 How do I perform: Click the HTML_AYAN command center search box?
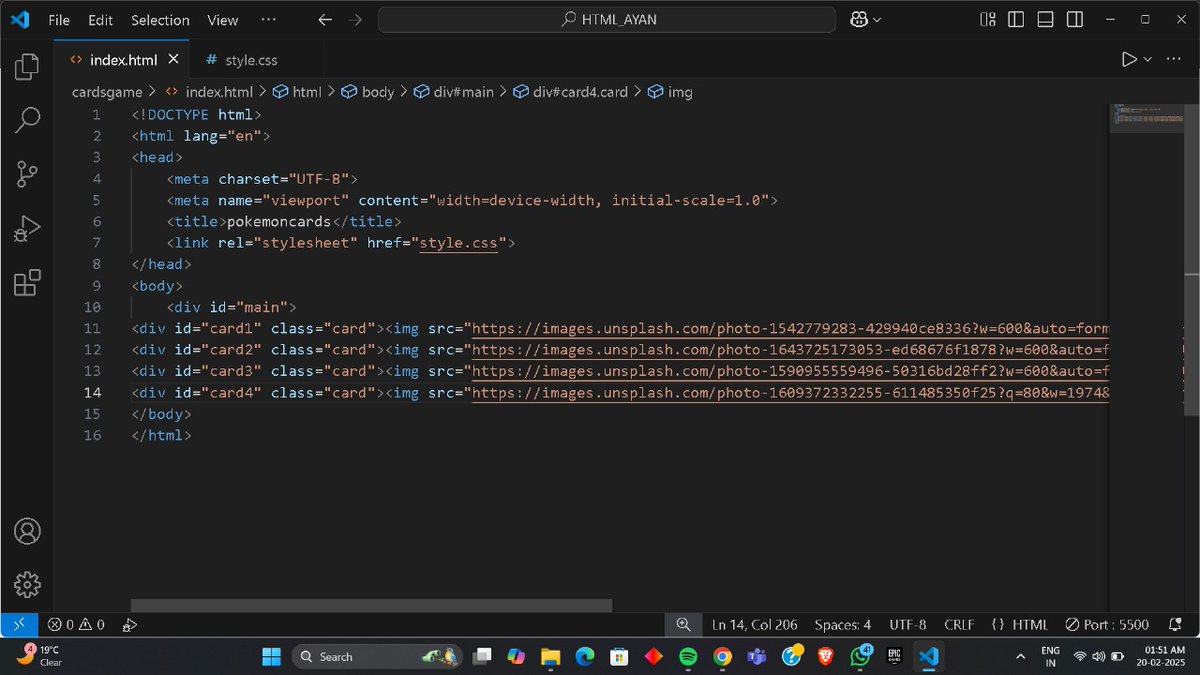coord(606,19)
